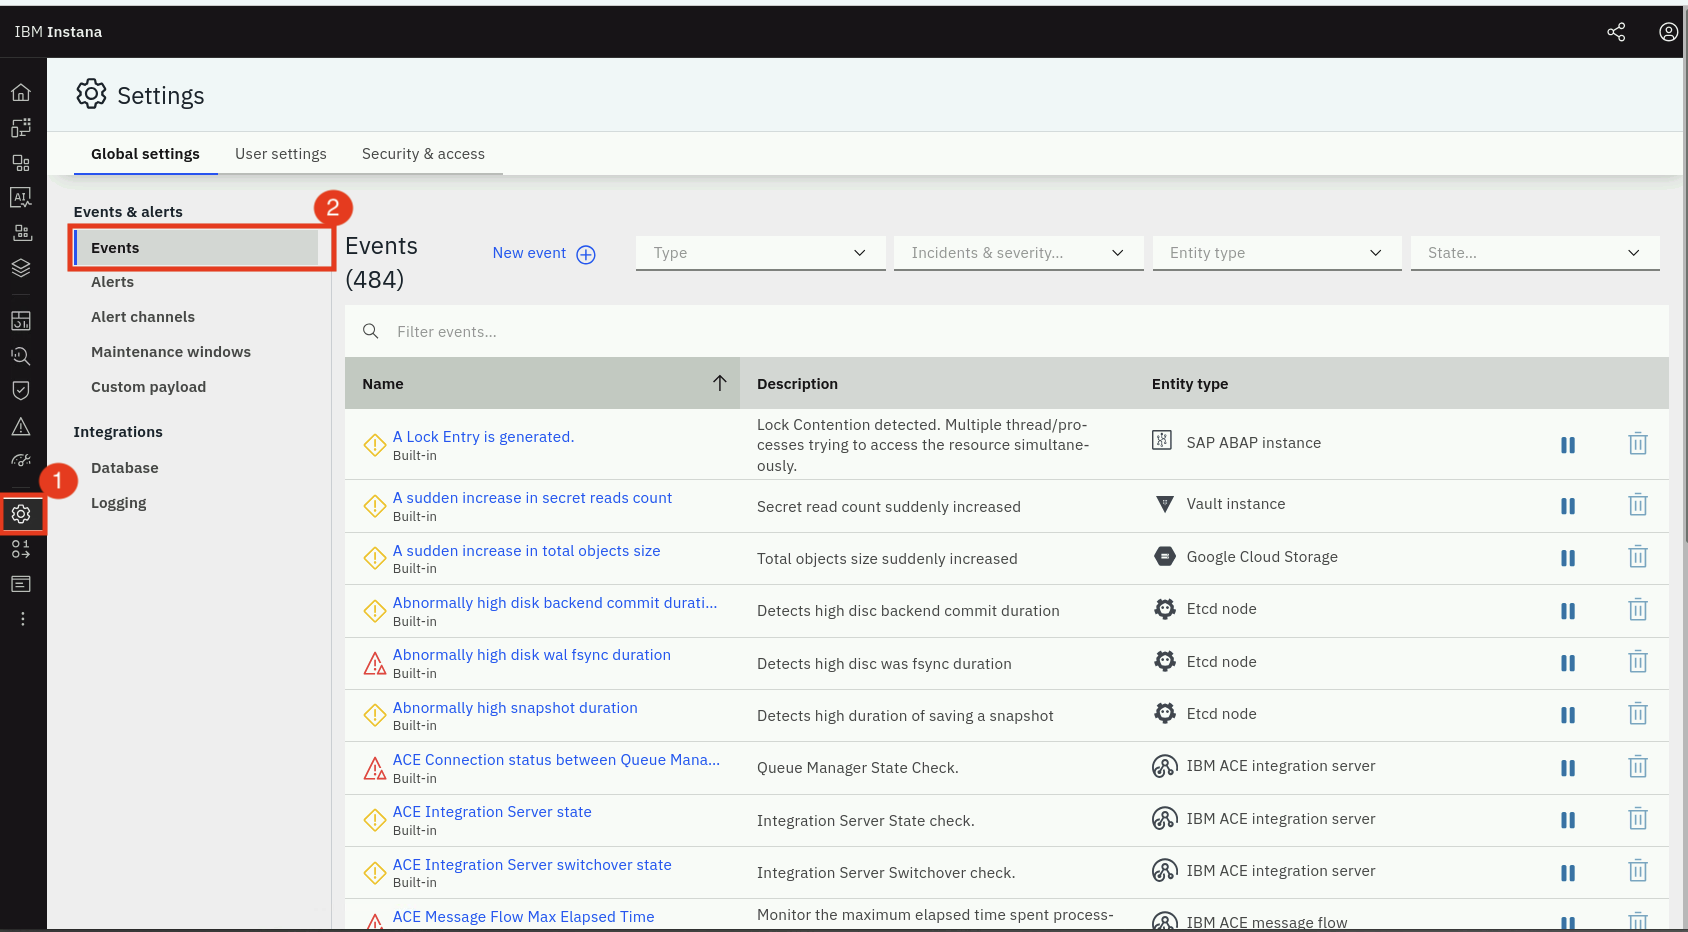Click the New event button
1688x932 pixels.
click(544, 253)
